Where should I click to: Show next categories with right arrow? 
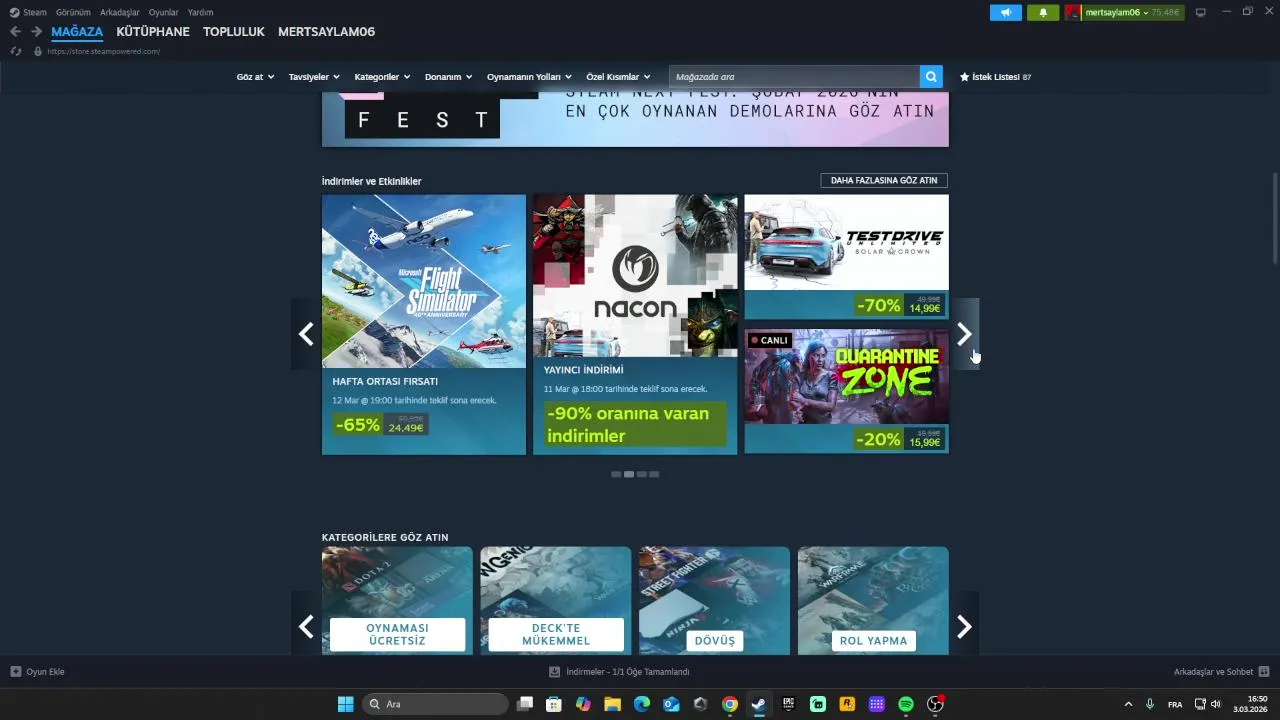point(964,627)
